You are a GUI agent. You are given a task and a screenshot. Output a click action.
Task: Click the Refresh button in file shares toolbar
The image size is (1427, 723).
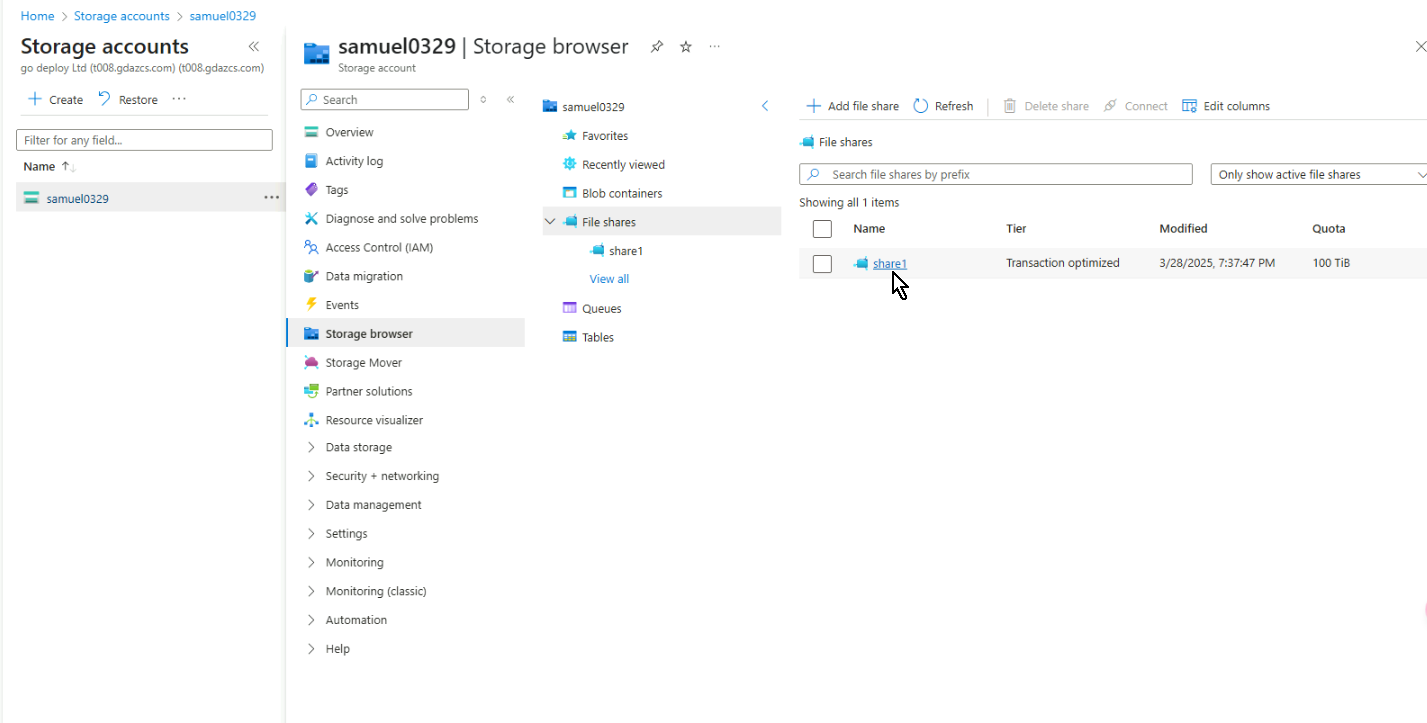[x=943, y=106]
